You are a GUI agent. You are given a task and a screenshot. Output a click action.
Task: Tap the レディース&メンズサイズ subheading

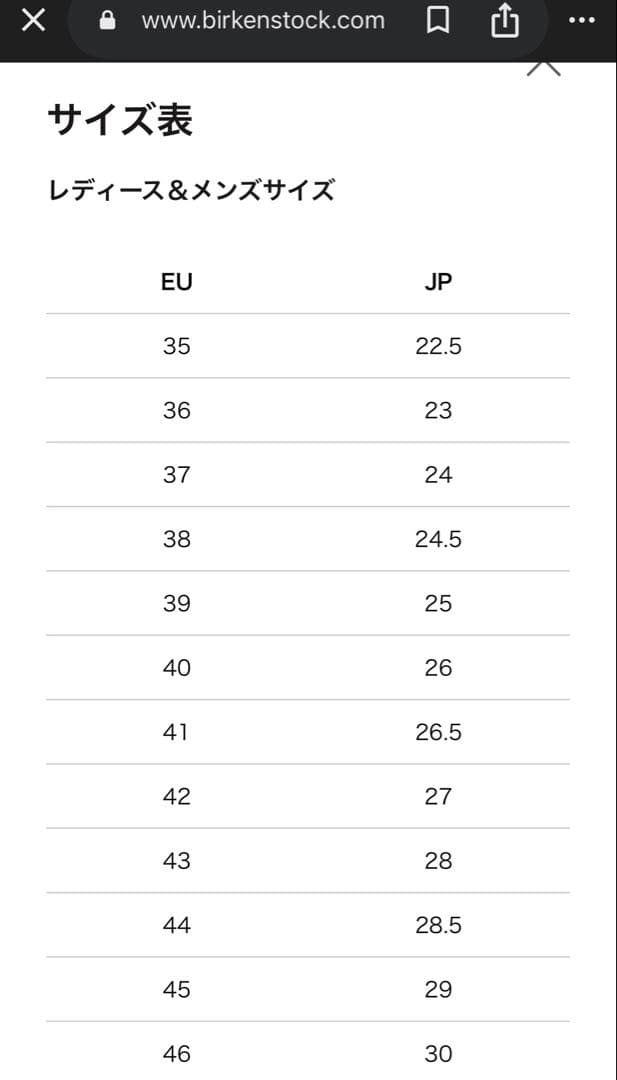tap(191, 190)
